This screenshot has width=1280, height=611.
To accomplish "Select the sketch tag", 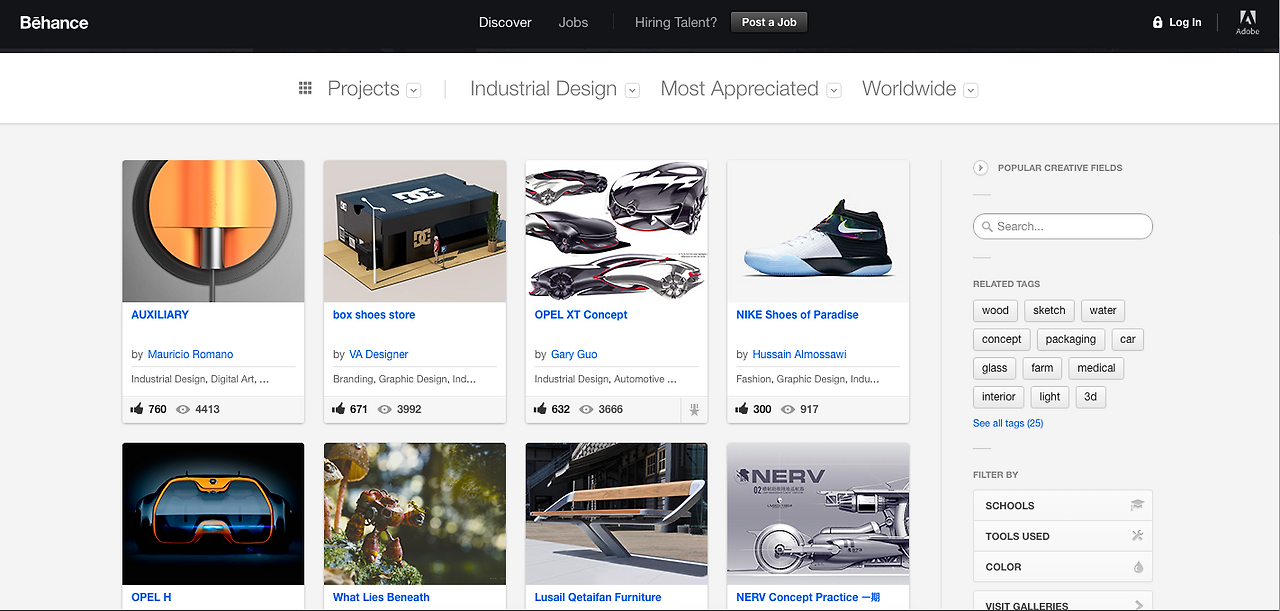I will (x=1049, y=310).
